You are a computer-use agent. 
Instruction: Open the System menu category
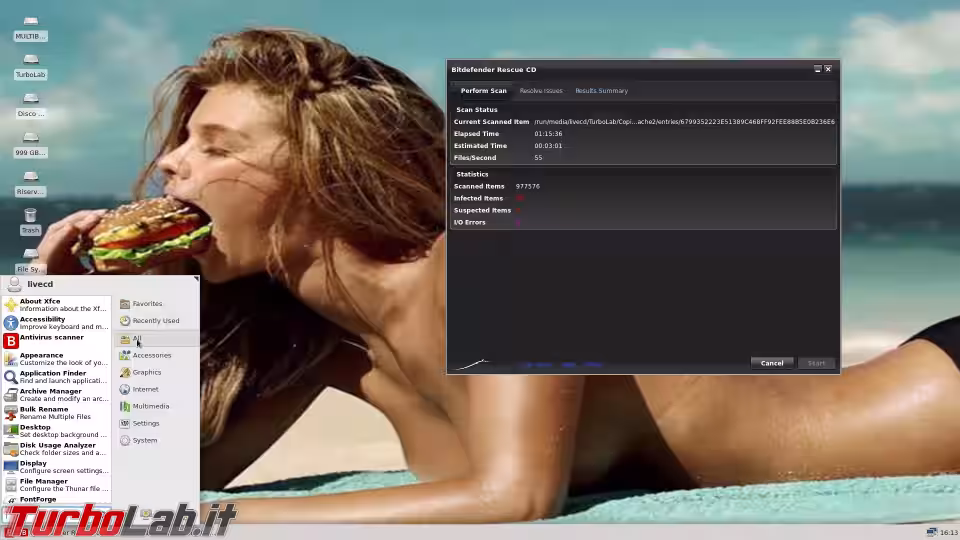pyautogui.click(x=144, y=440)
